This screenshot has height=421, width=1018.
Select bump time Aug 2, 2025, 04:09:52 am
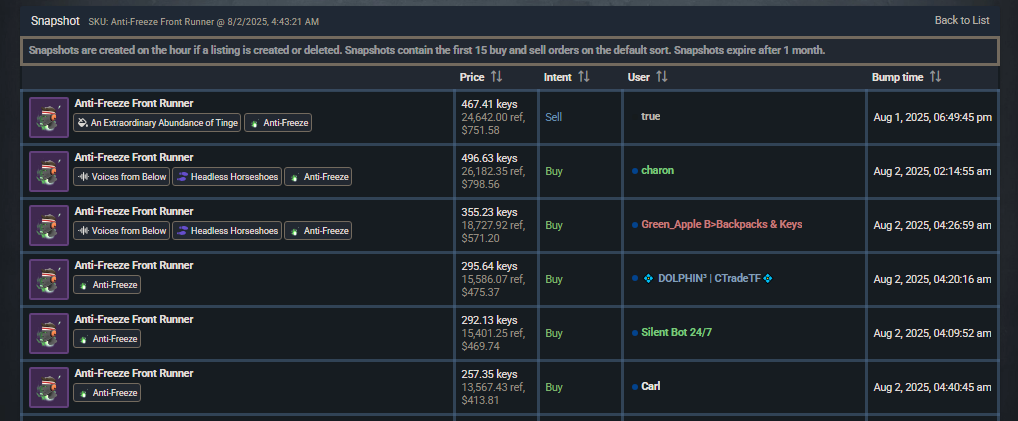[x=932, y=333]
